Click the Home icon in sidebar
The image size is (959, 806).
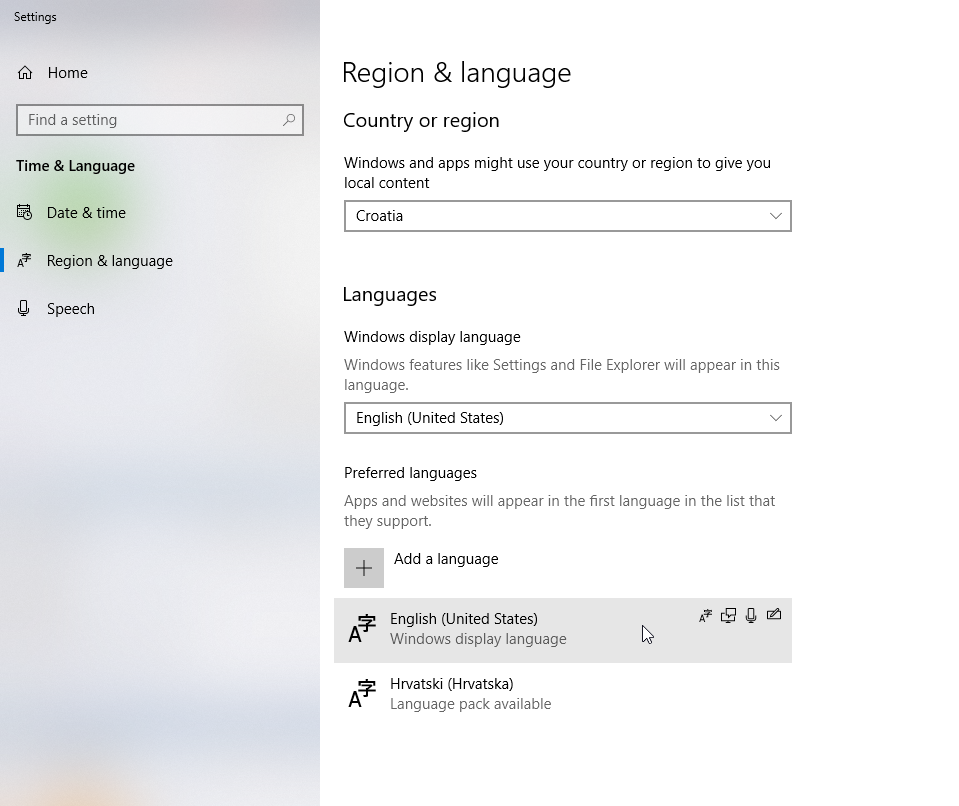point(25,73)
